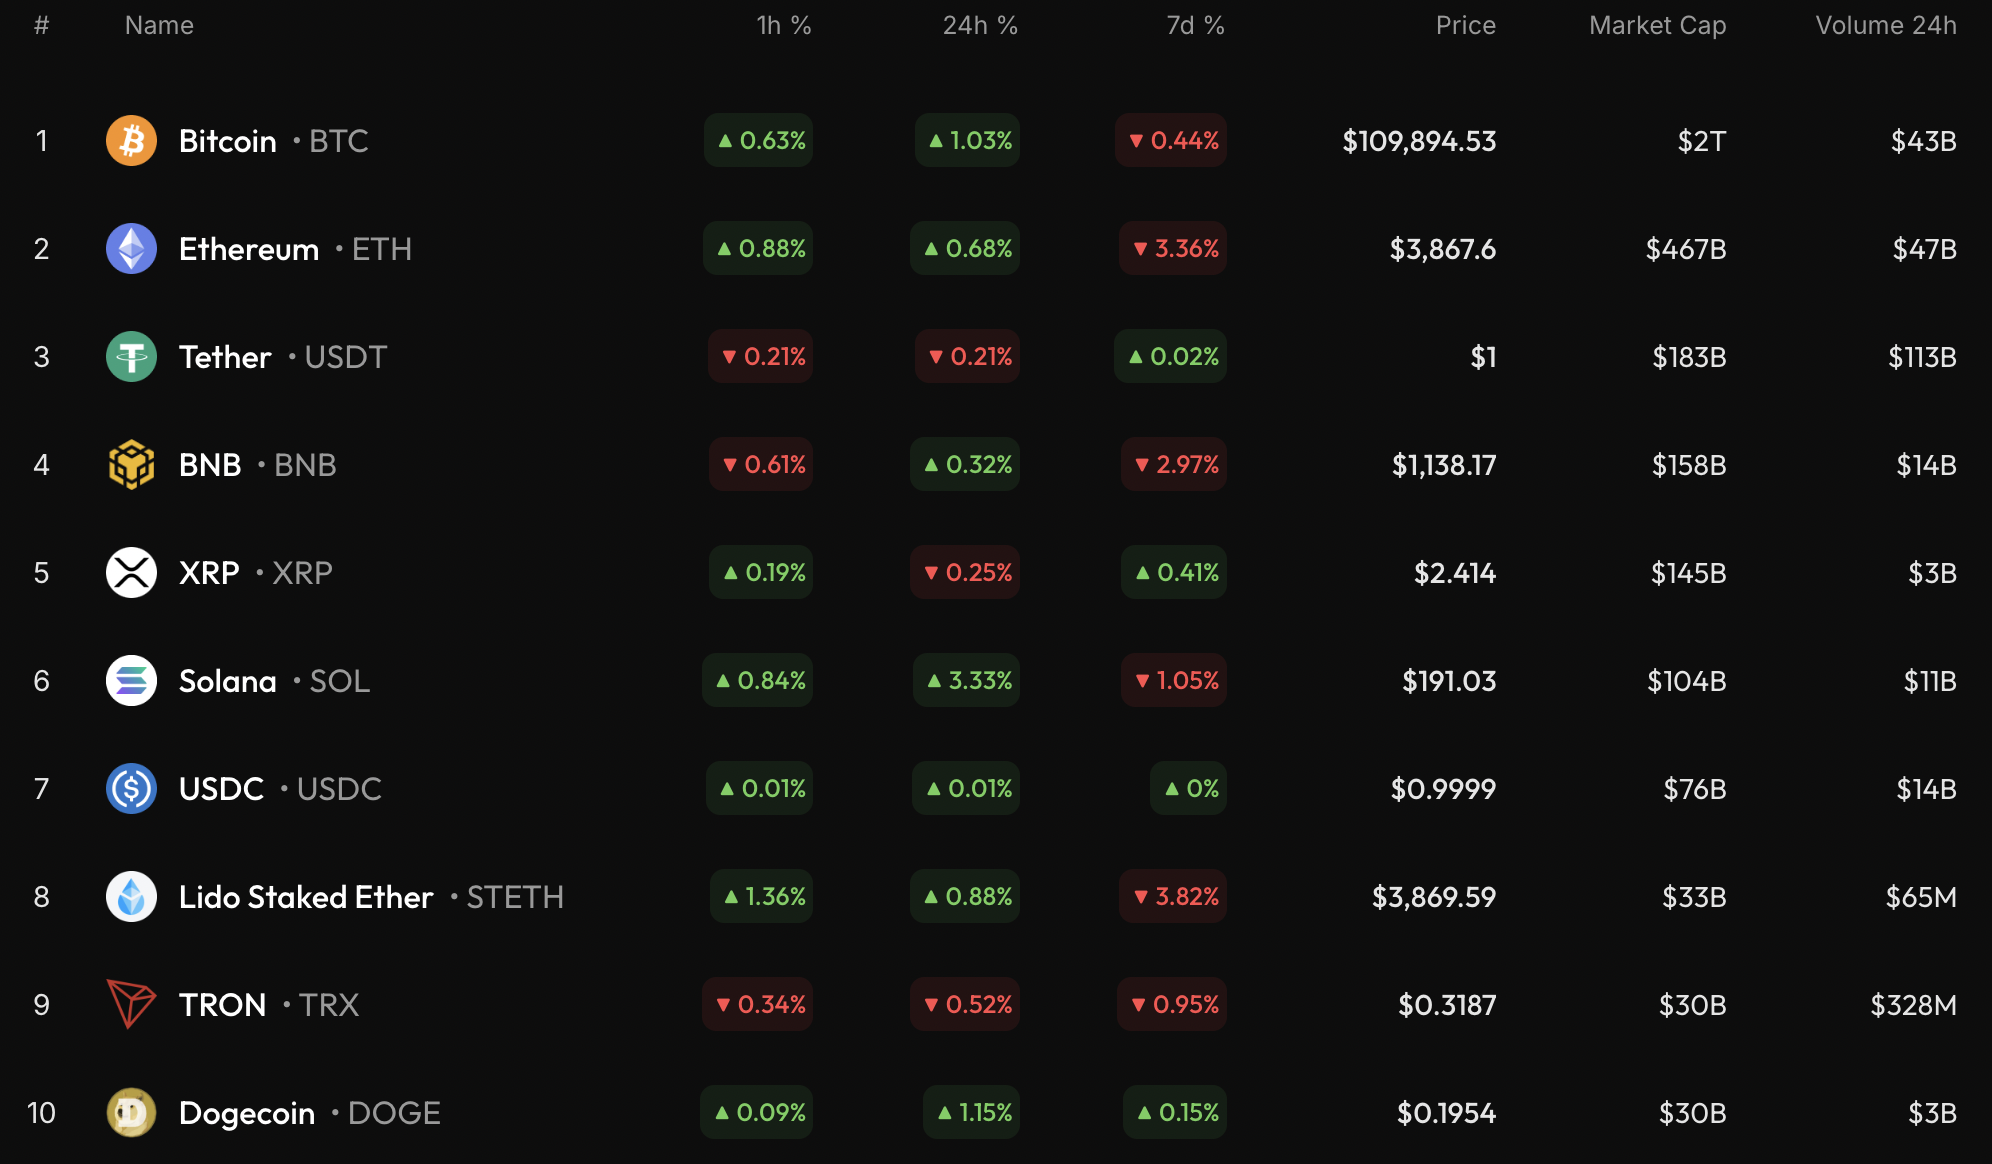This screenshot has width=1992, height=1164.
Task: Sort by the 7d % column header
Action: 1195,26
